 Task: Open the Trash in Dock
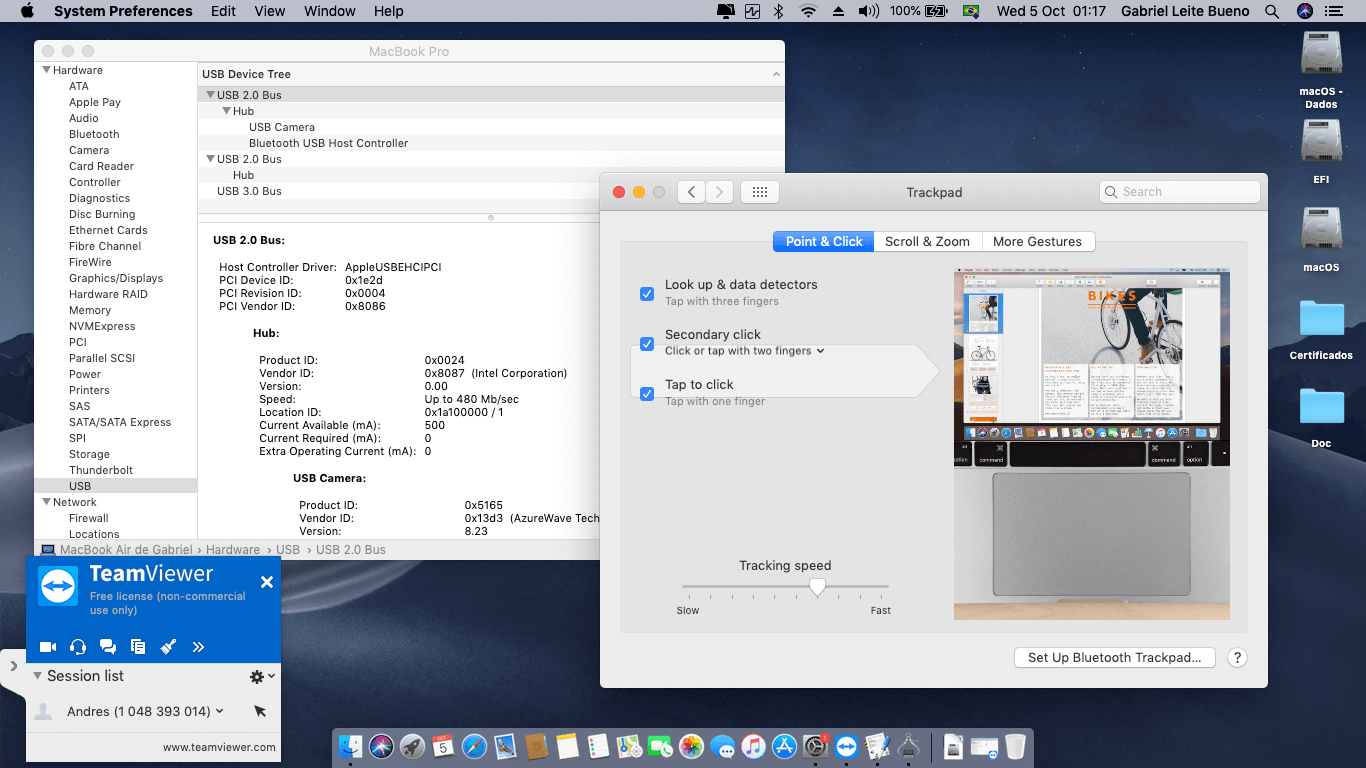point(1015,746)
